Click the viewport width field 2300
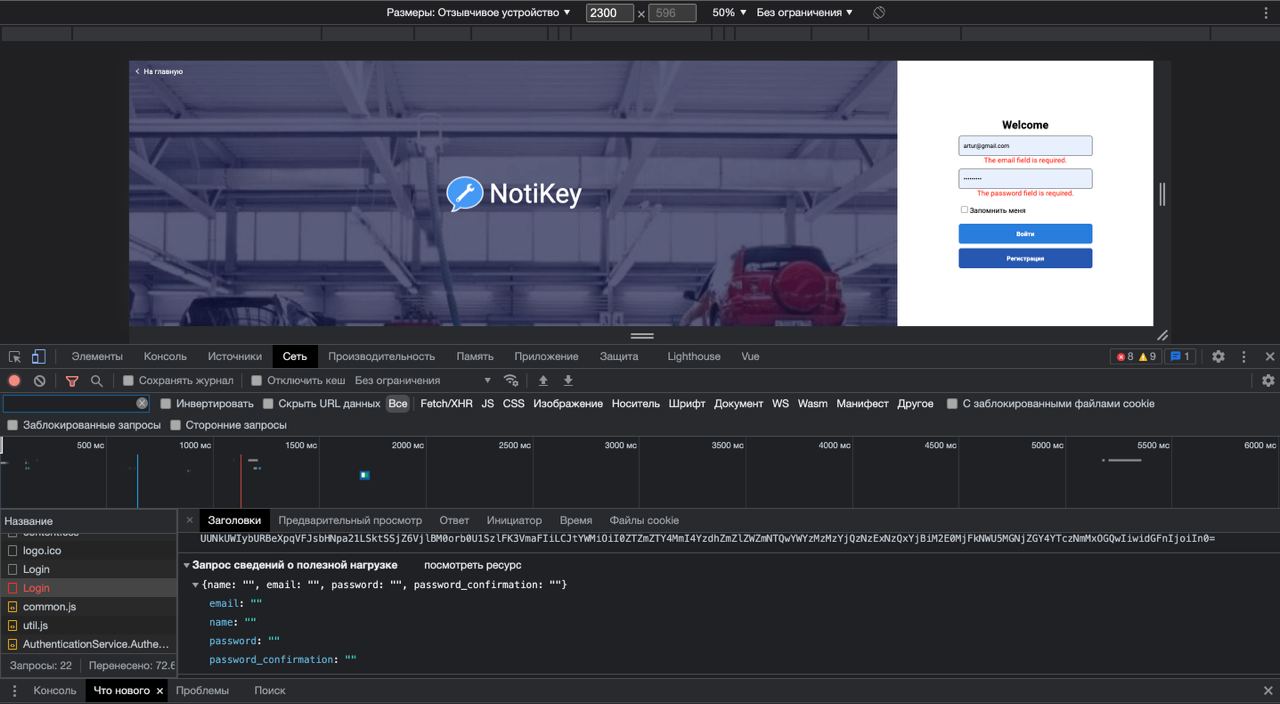Image resolution: width=1280 pixels, height=704 pixels. tap(610, 13)
